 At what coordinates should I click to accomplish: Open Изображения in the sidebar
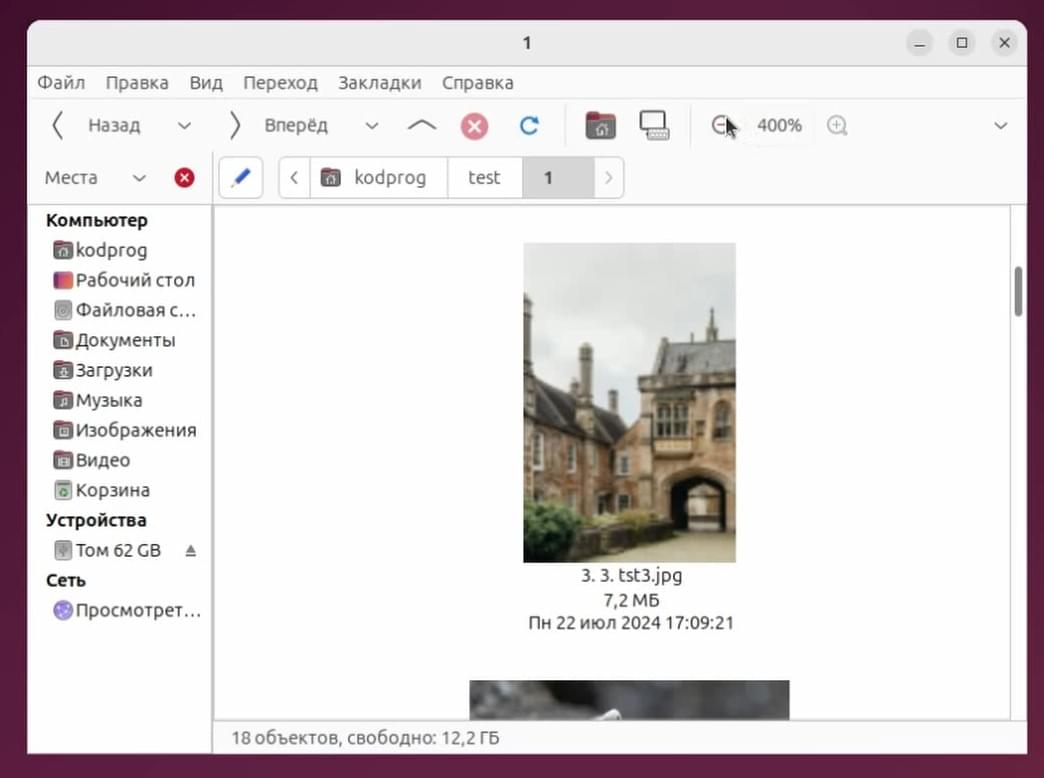[x=125, y=430]
